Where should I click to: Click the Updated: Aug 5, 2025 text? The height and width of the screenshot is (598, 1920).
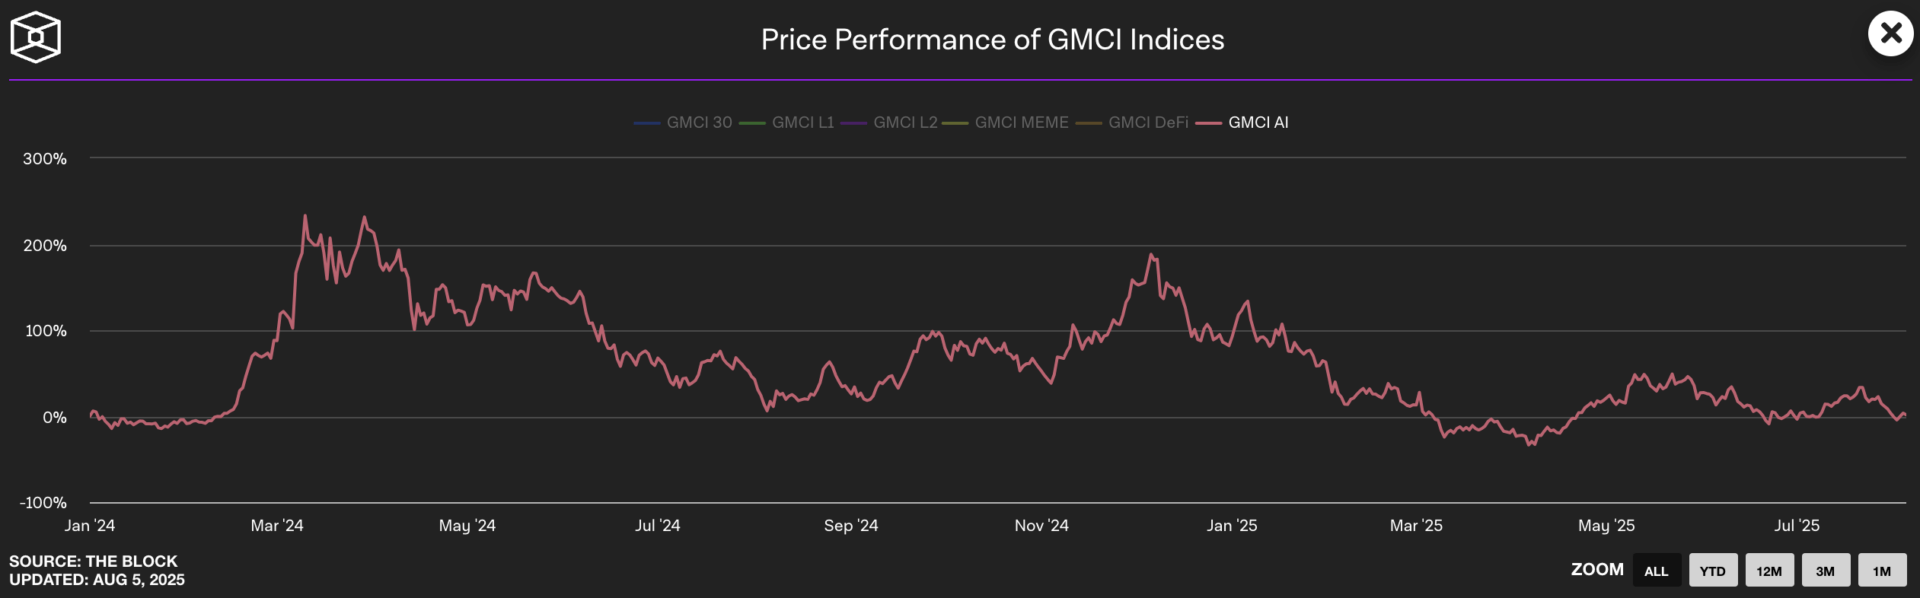pos(97,580)
